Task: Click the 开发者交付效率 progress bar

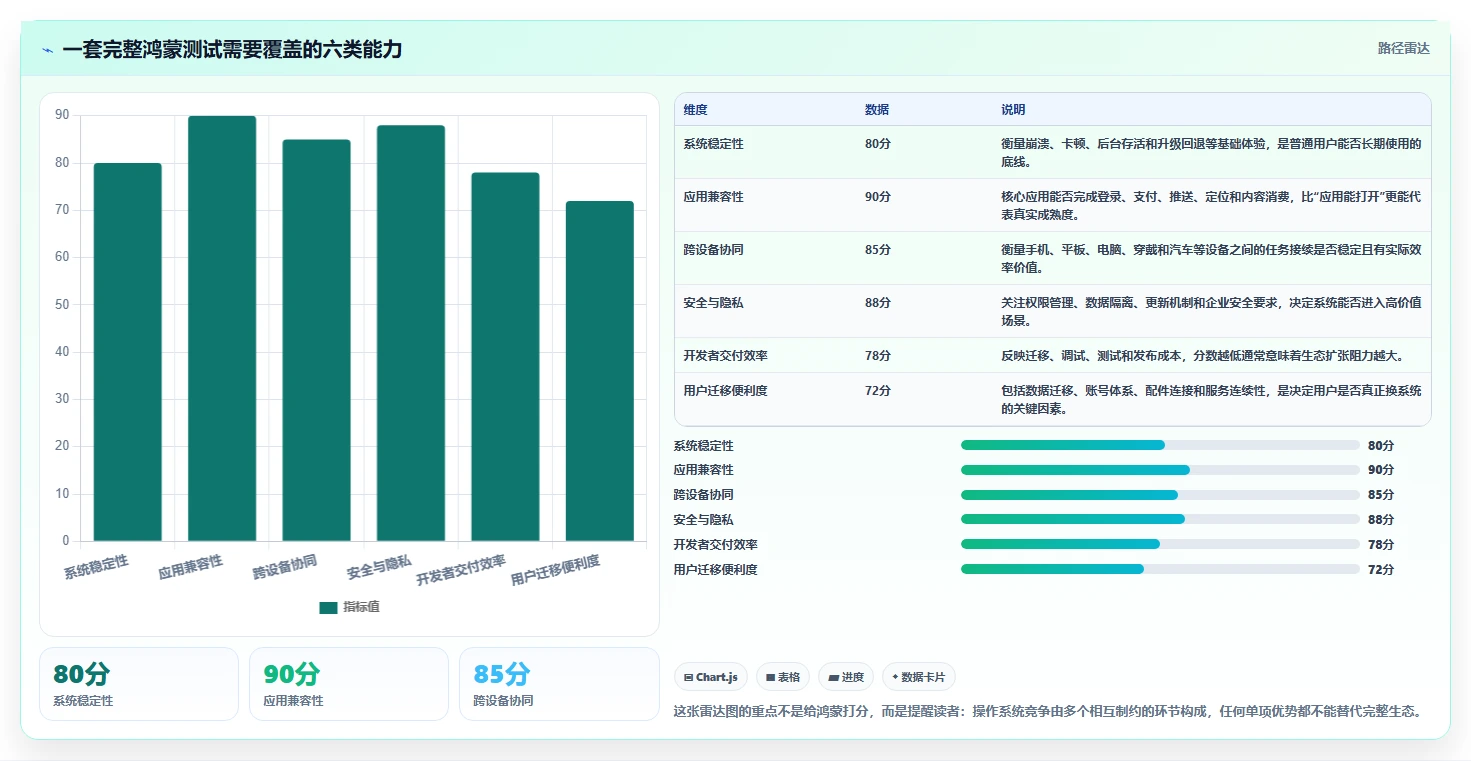Action: 1160,544
